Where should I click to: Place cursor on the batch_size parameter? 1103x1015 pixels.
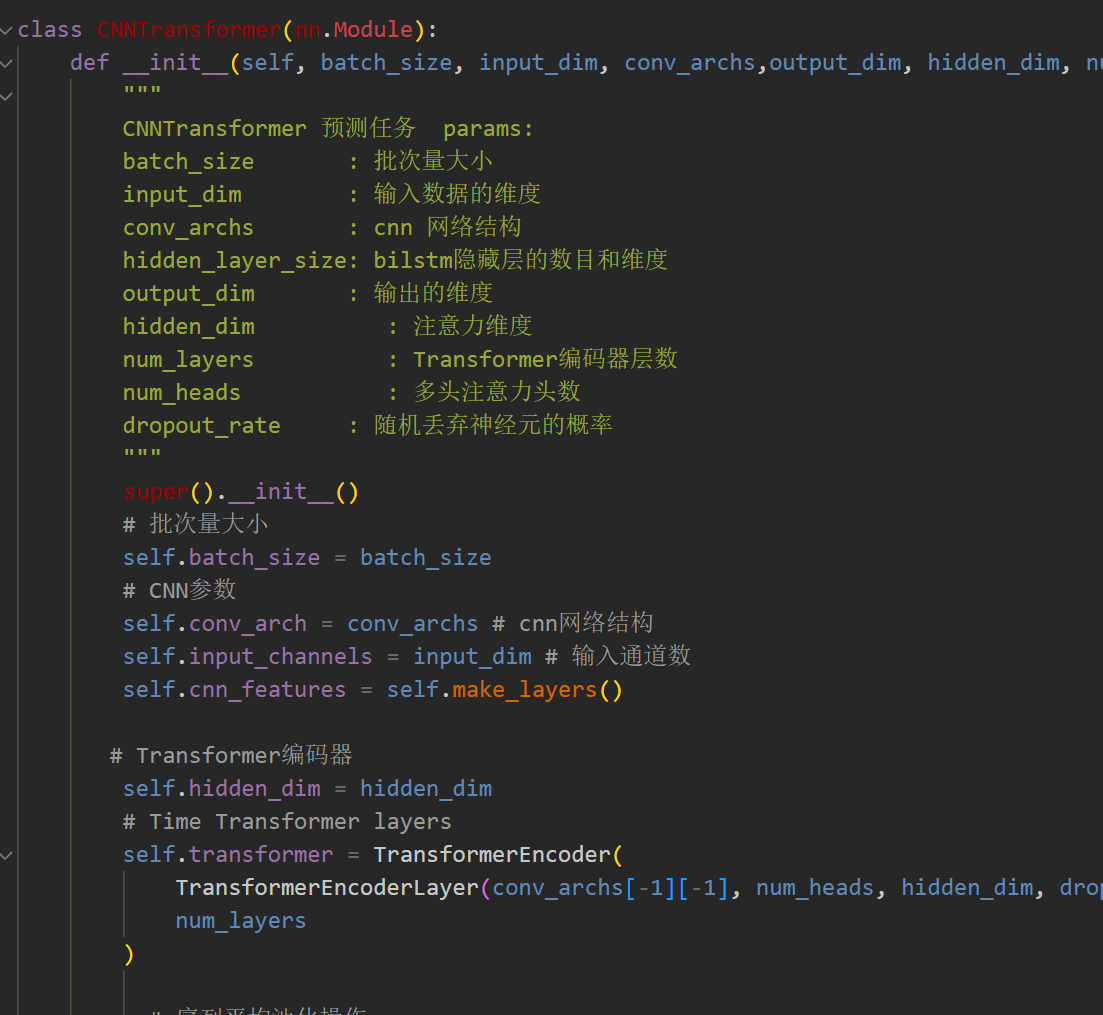pos(385,62)
